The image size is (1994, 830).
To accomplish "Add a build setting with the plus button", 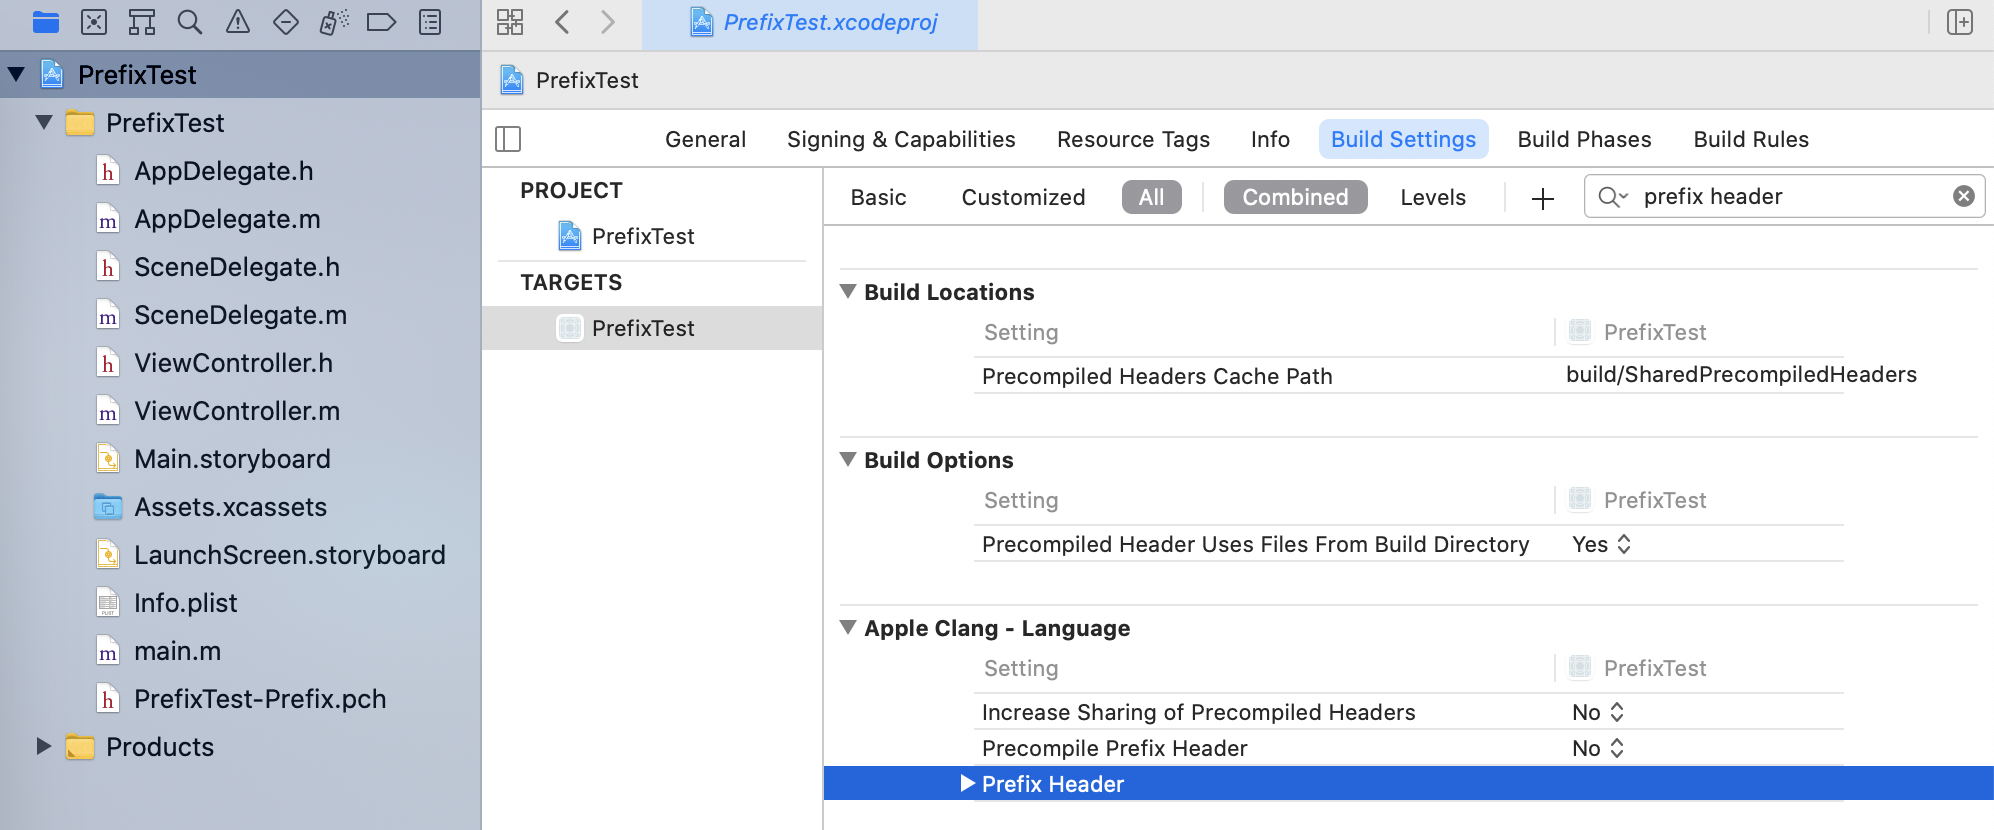I will [x=1543, y=198].
